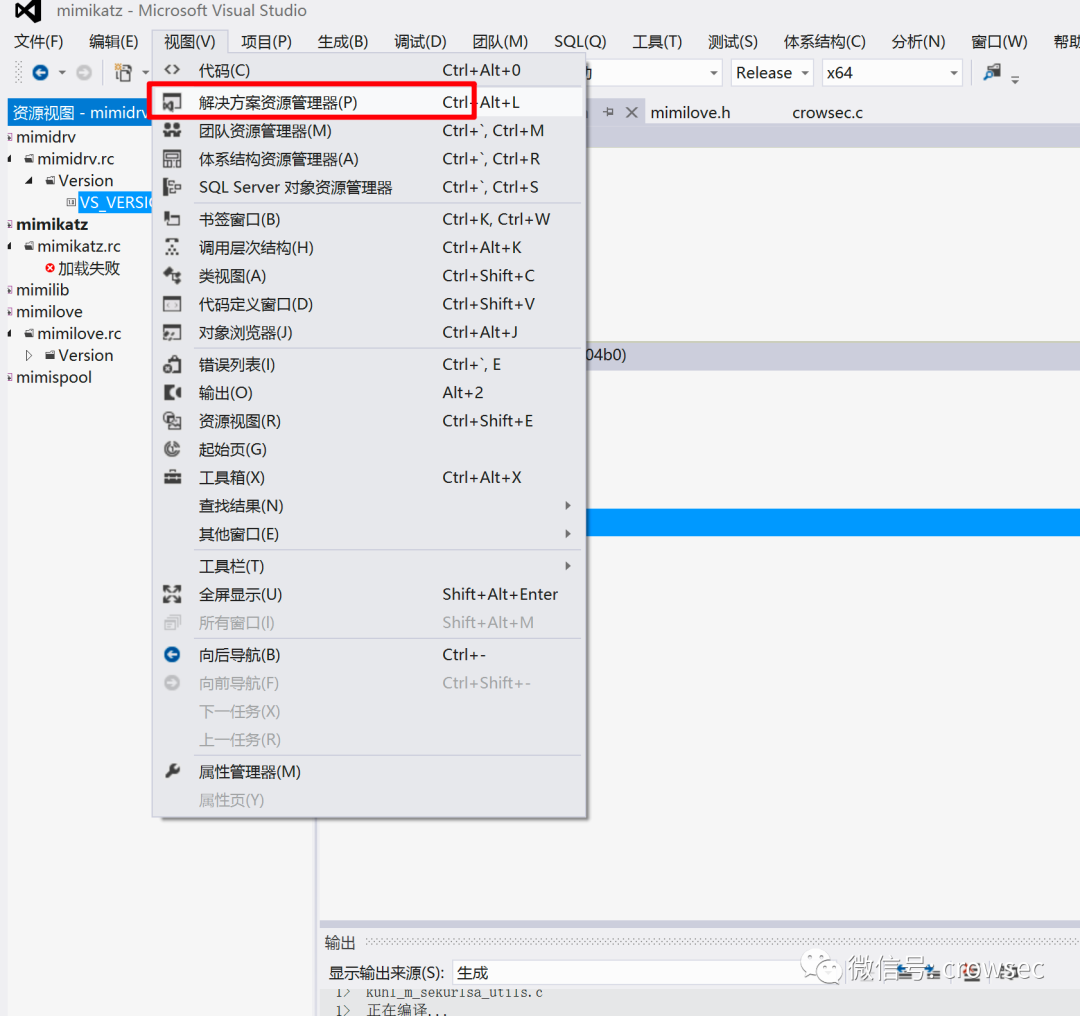Open the 调试(D) menu
The width and height of the screenshot is (1080, 1016).
point(420,41)
